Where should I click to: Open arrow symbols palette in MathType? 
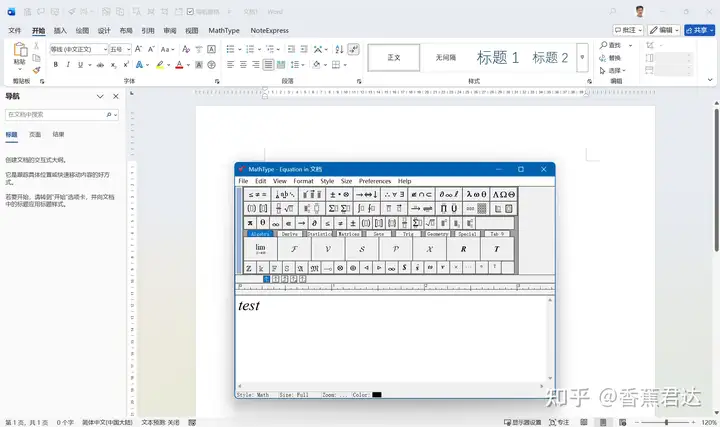366,194
